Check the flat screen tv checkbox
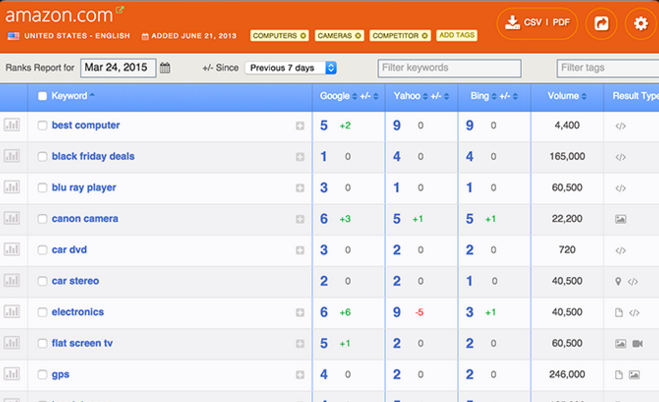The height and width of the screenshot is (402, 659). (42, 343)
